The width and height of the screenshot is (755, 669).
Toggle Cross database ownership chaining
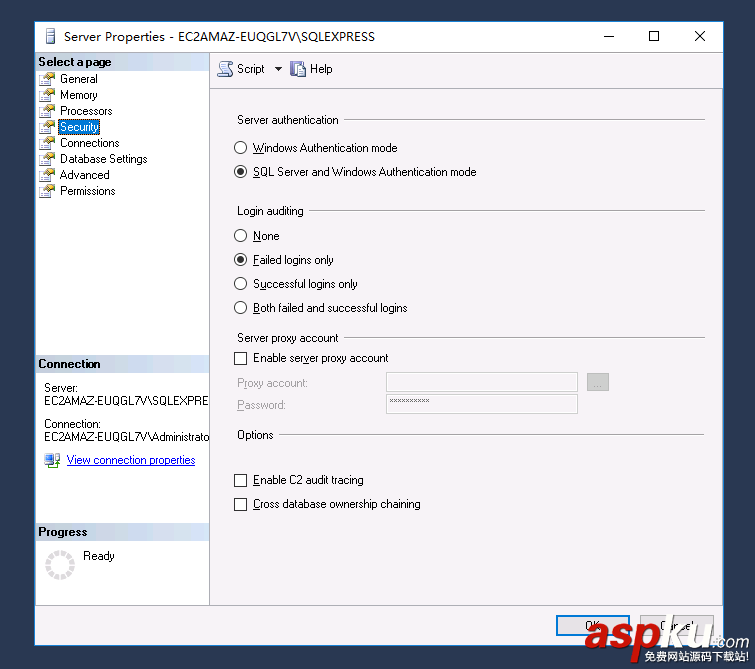240,504
